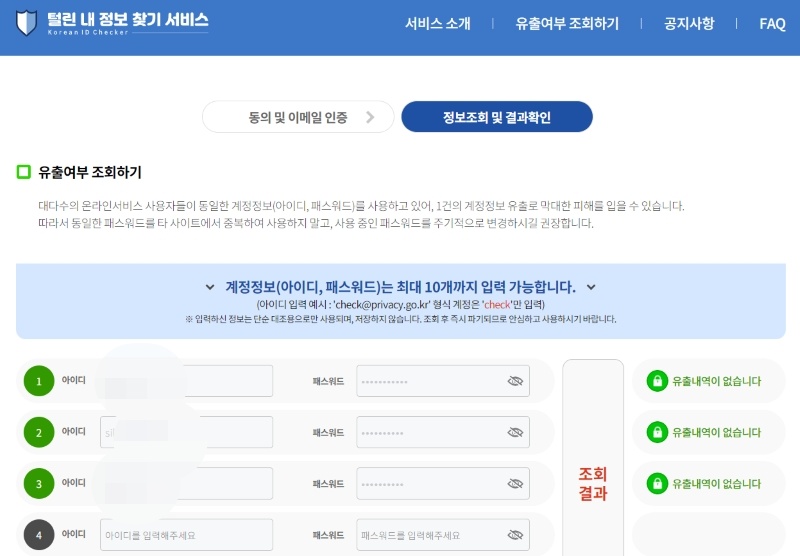
Task: Collapse notice using right chevron after 입력 가능합니다
Action: pyautogui.click(x=591, y=287)
